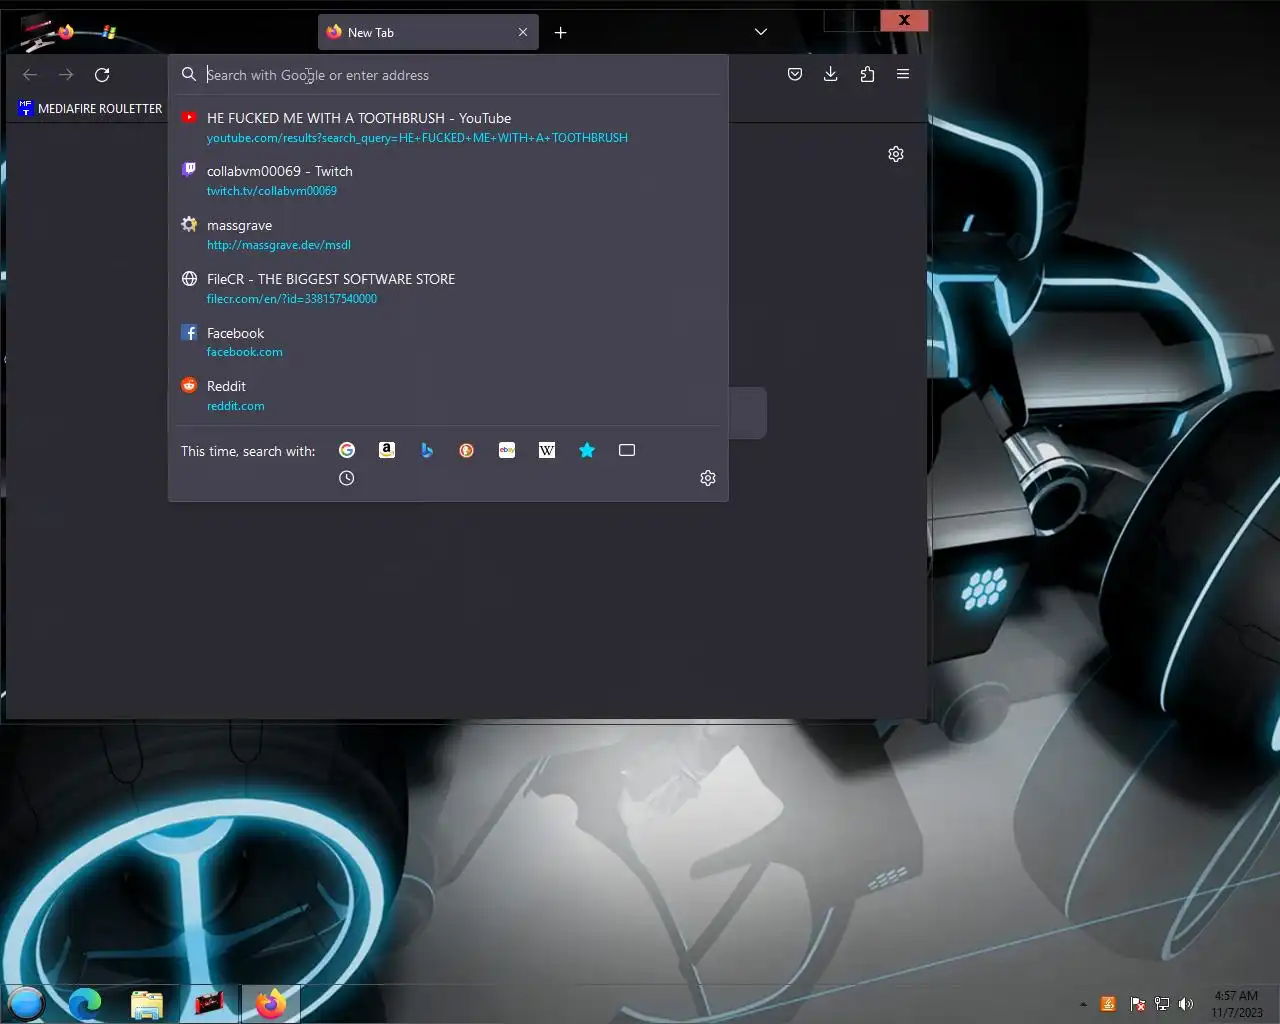This screenshot has width=1280, height=1024.
Task: Search in open Tabs icon
Action: click(627, 451)
